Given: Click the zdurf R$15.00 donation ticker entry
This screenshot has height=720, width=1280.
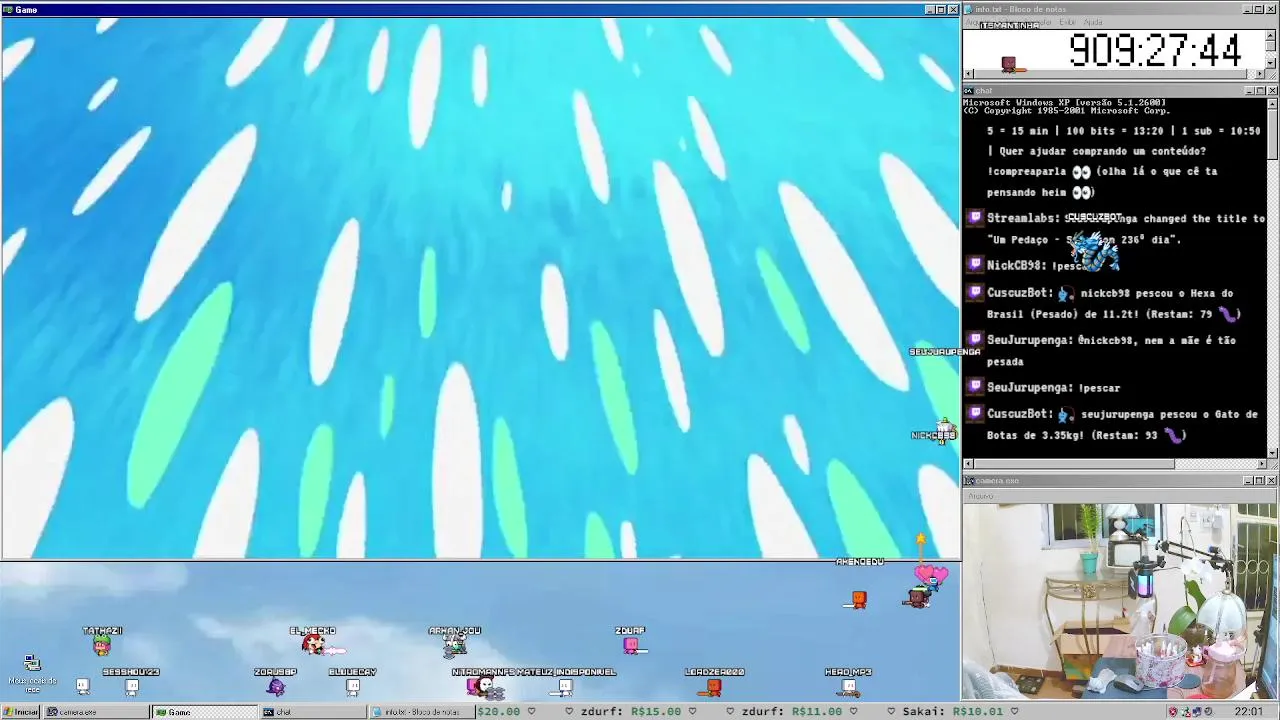Looking at the screenshot, I should tap(629, 712).
